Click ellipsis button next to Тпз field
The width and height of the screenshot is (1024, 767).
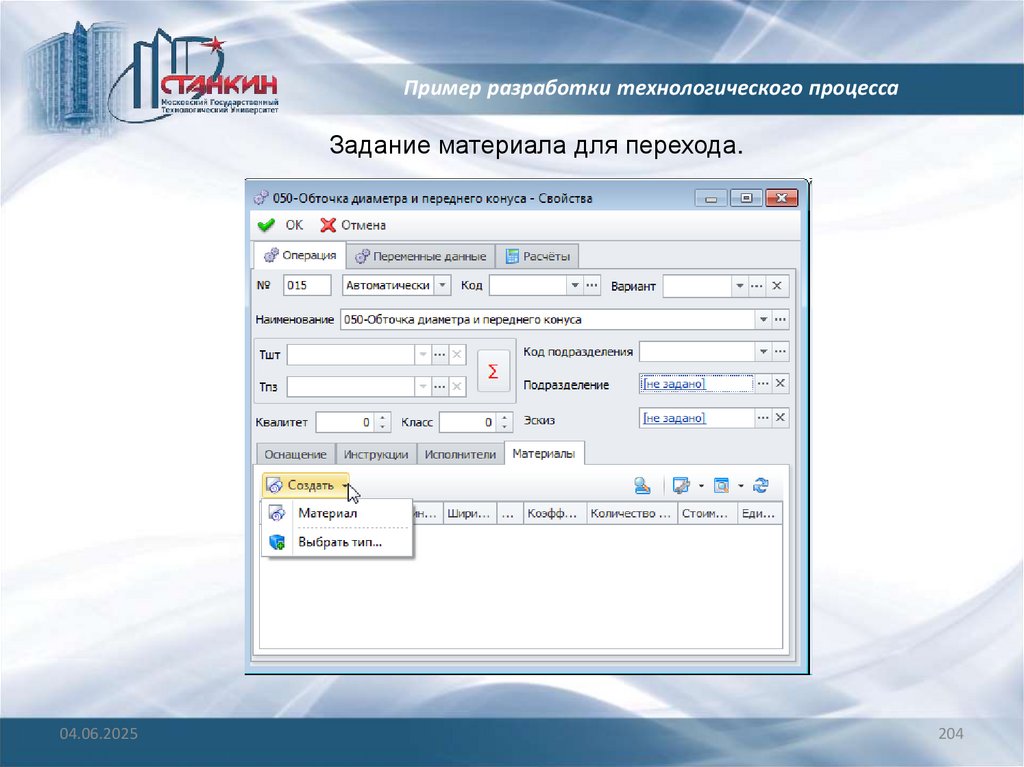pyautogui.click(x=440, y=387)
